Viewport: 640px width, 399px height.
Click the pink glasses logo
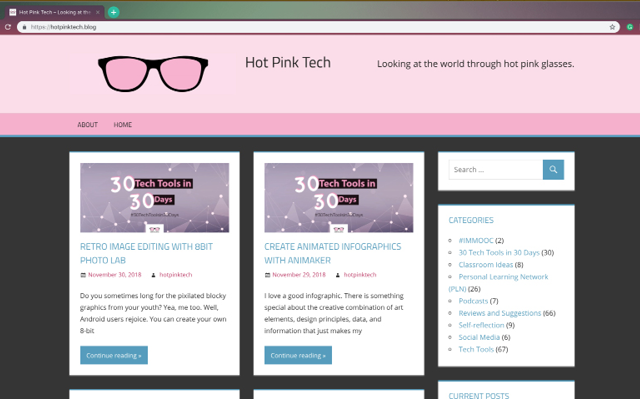tap(153, 73)
